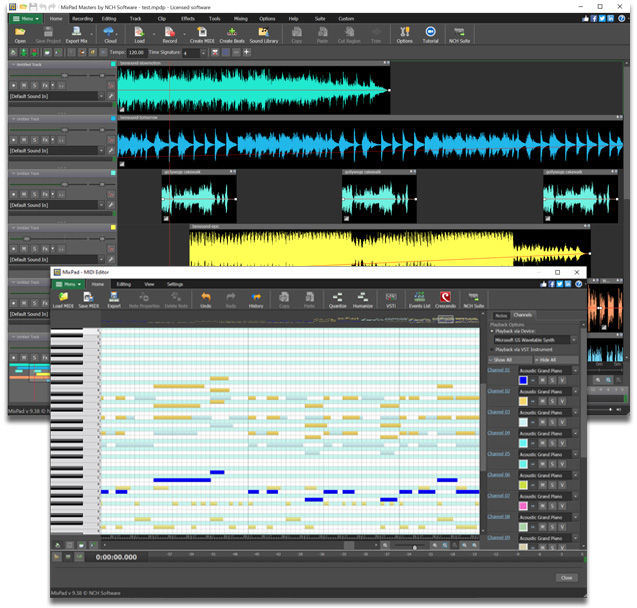
Task: Click the Show All channels button
Action: pos(510,360)
